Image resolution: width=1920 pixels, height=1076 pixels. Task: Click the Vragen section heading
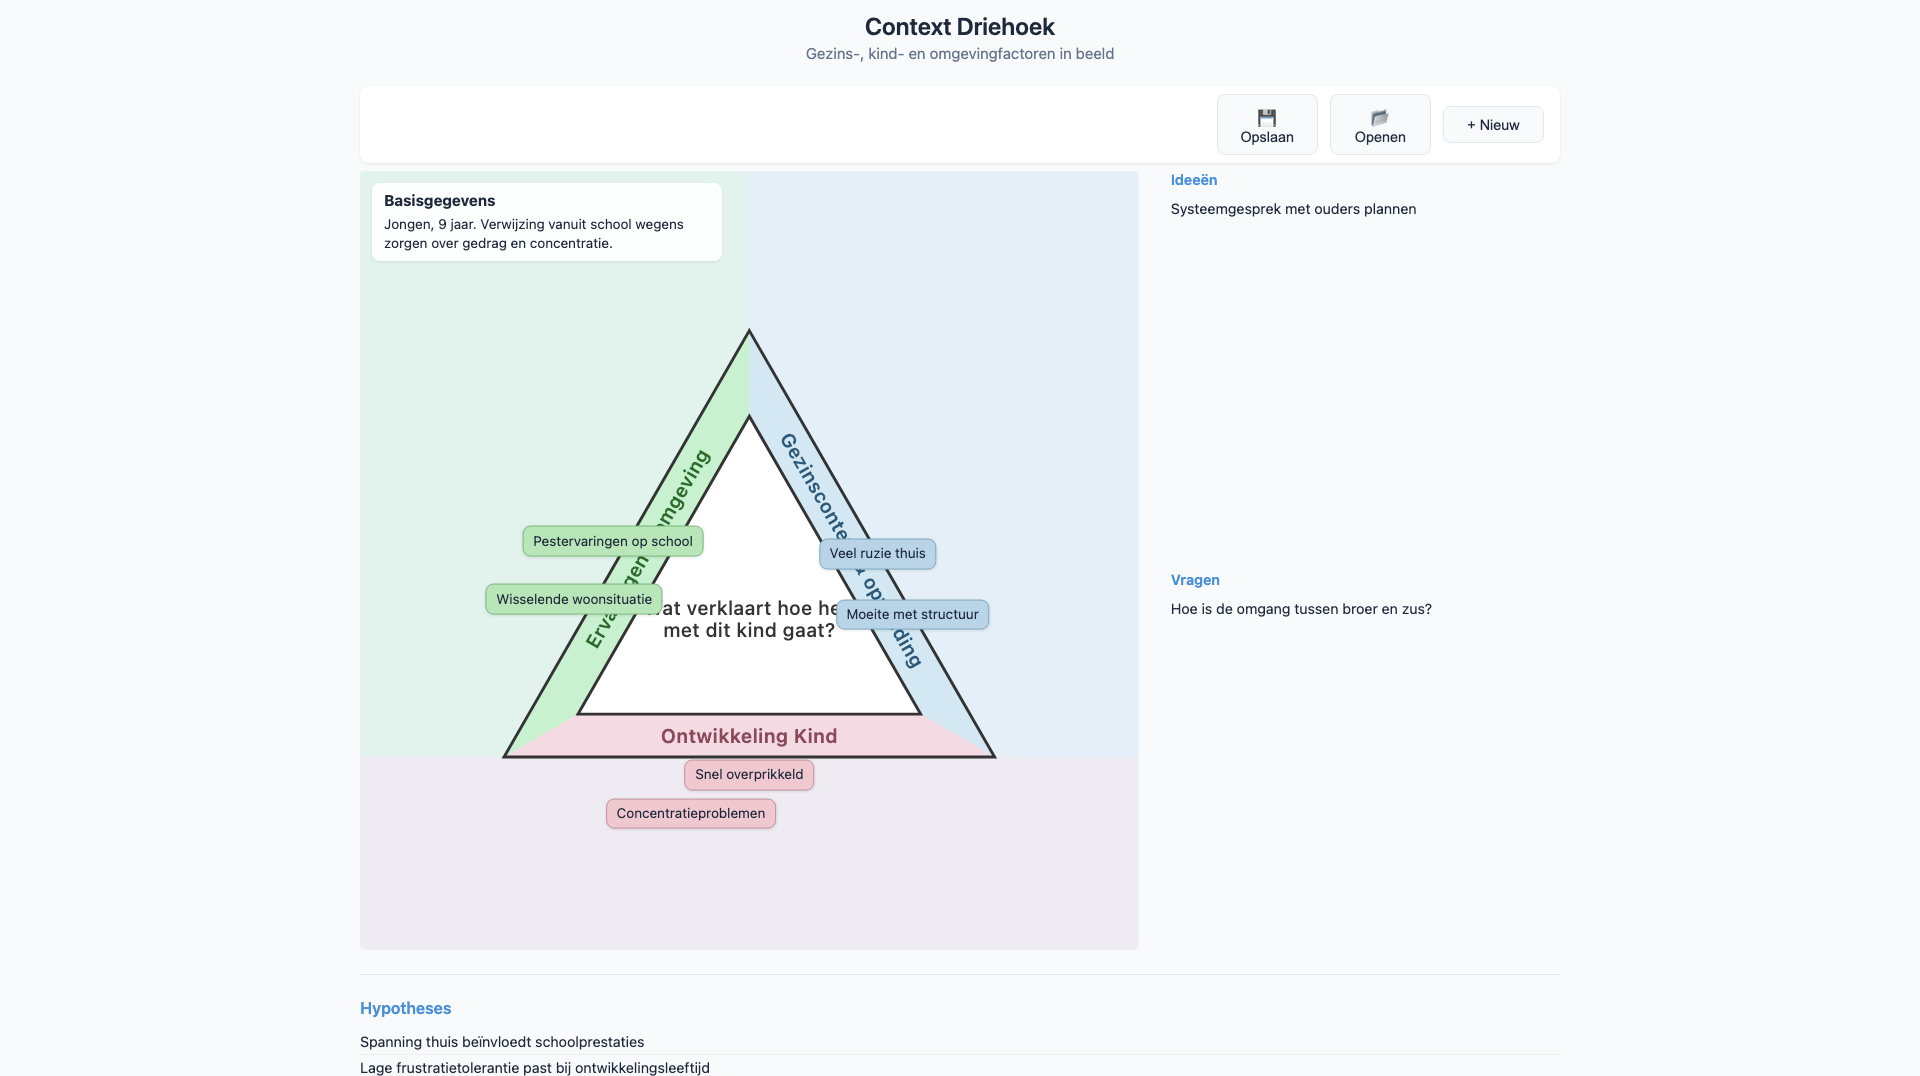(1195, 580)
